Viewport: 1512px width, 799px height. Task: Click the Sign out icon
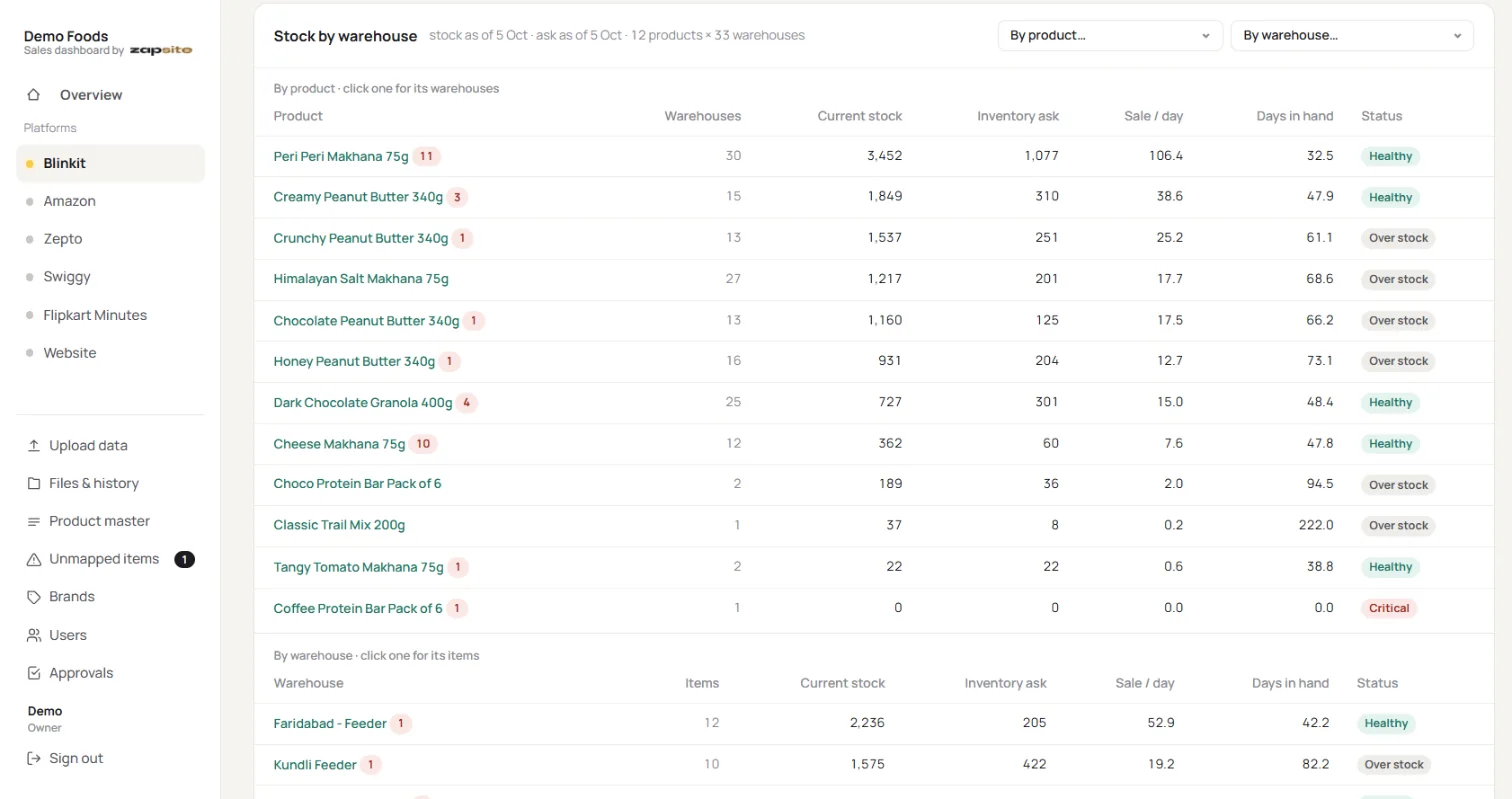[34, 758]
